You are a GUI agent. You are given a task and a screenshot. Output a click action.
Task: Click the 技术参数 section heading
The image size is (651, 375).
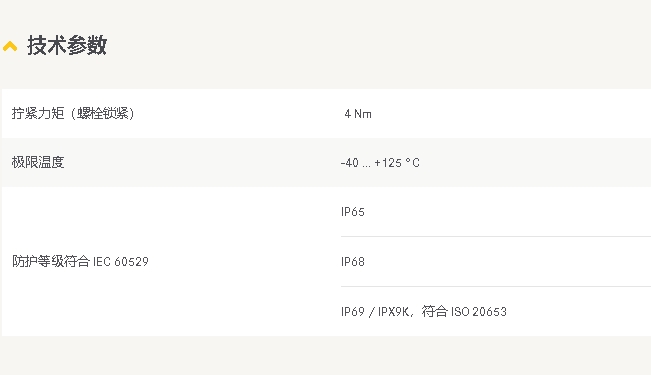(x=67, y=45)
